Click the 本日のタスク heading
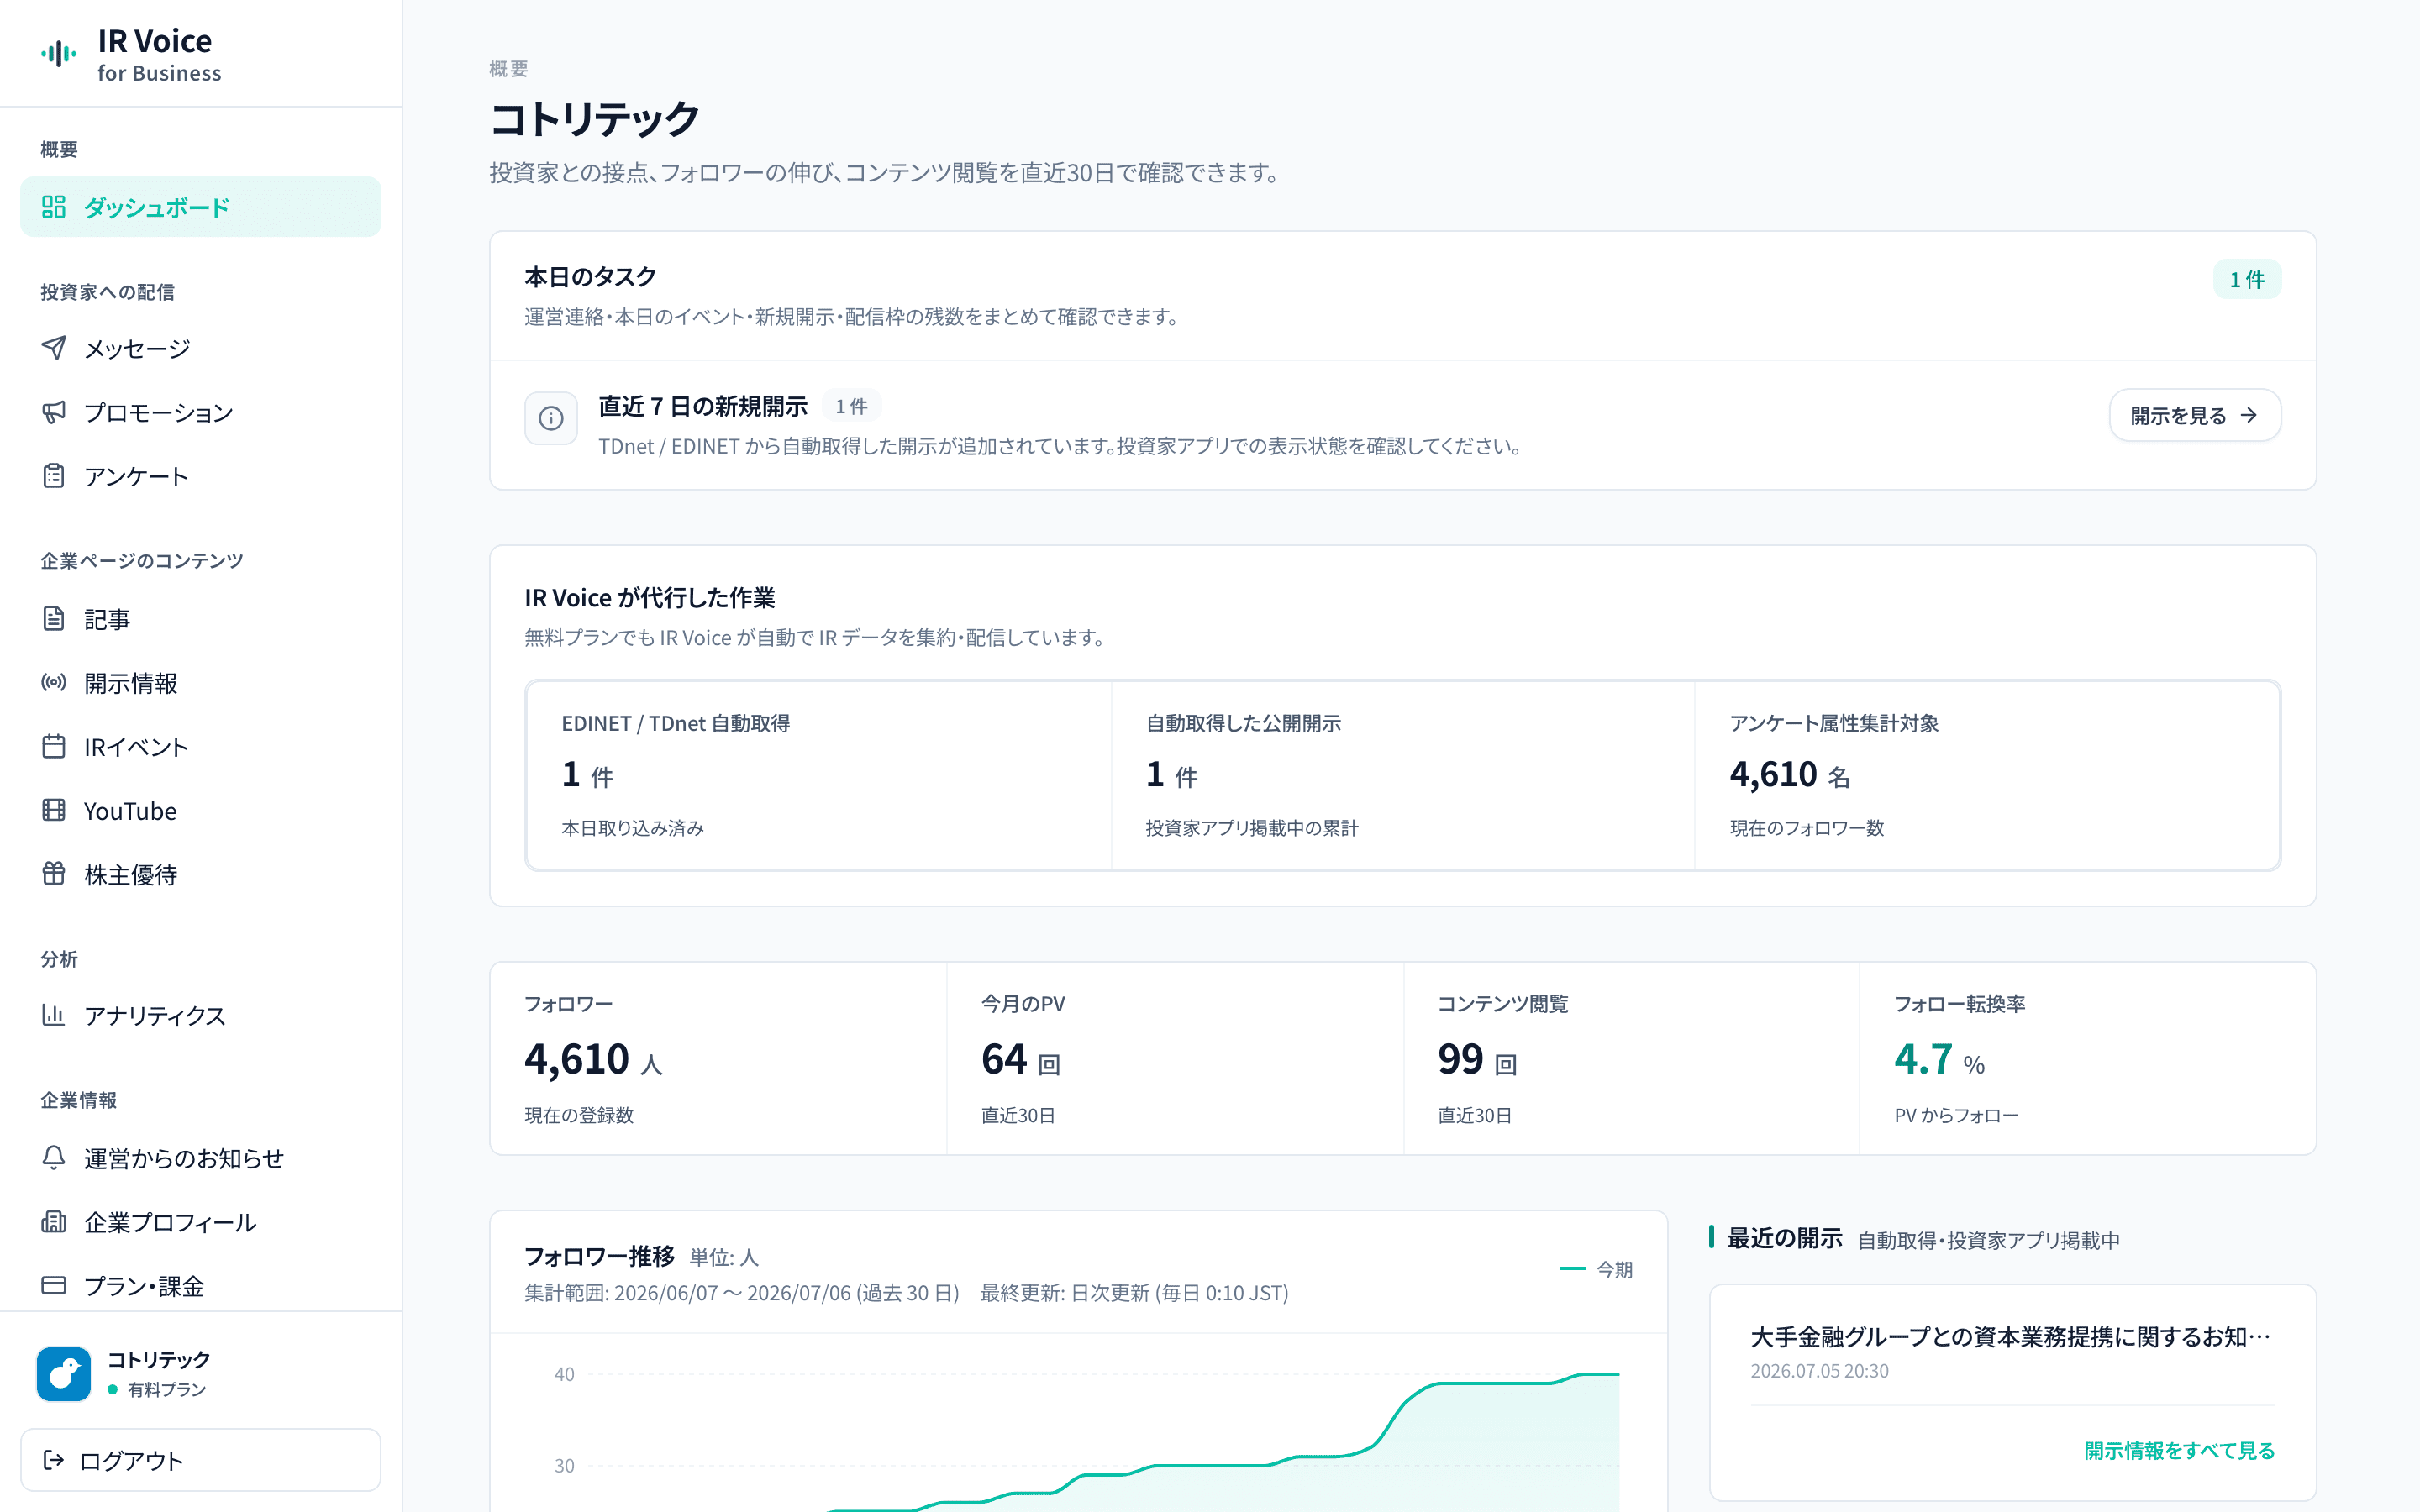This screenshot has height=1512, width=2420. (x=590, y=276)
